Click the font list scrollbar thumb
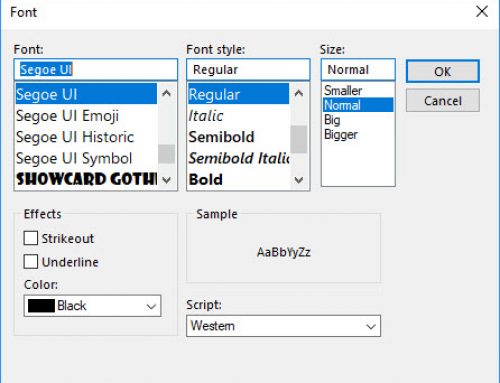 pos(166,154)
